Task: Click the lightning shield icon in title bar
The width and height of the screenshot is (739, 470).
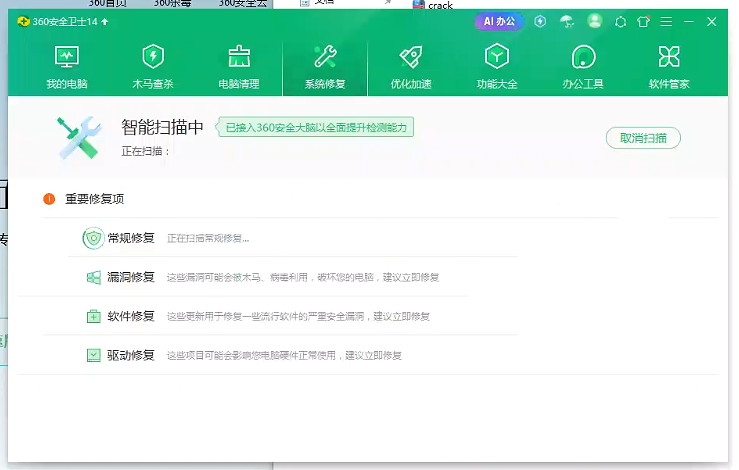Action: [540, 21]
